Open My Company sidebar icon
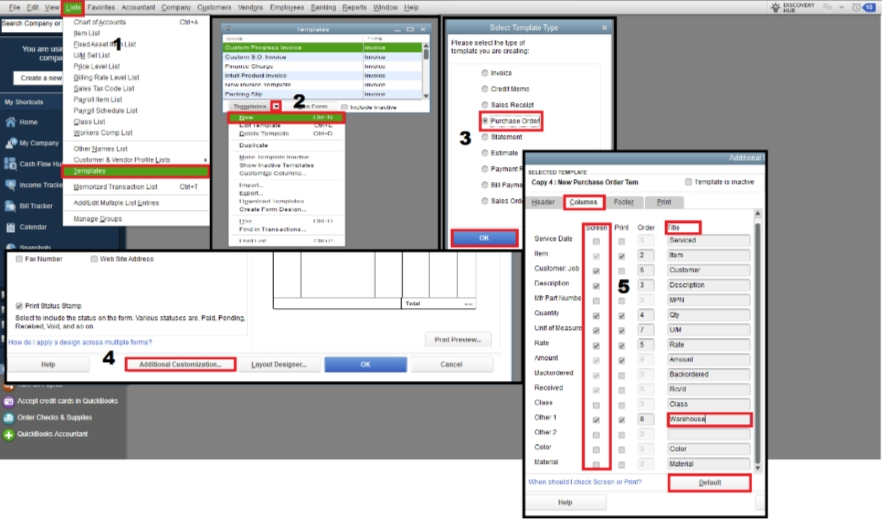This screenshot has height=526, width=882. point(10,143)
